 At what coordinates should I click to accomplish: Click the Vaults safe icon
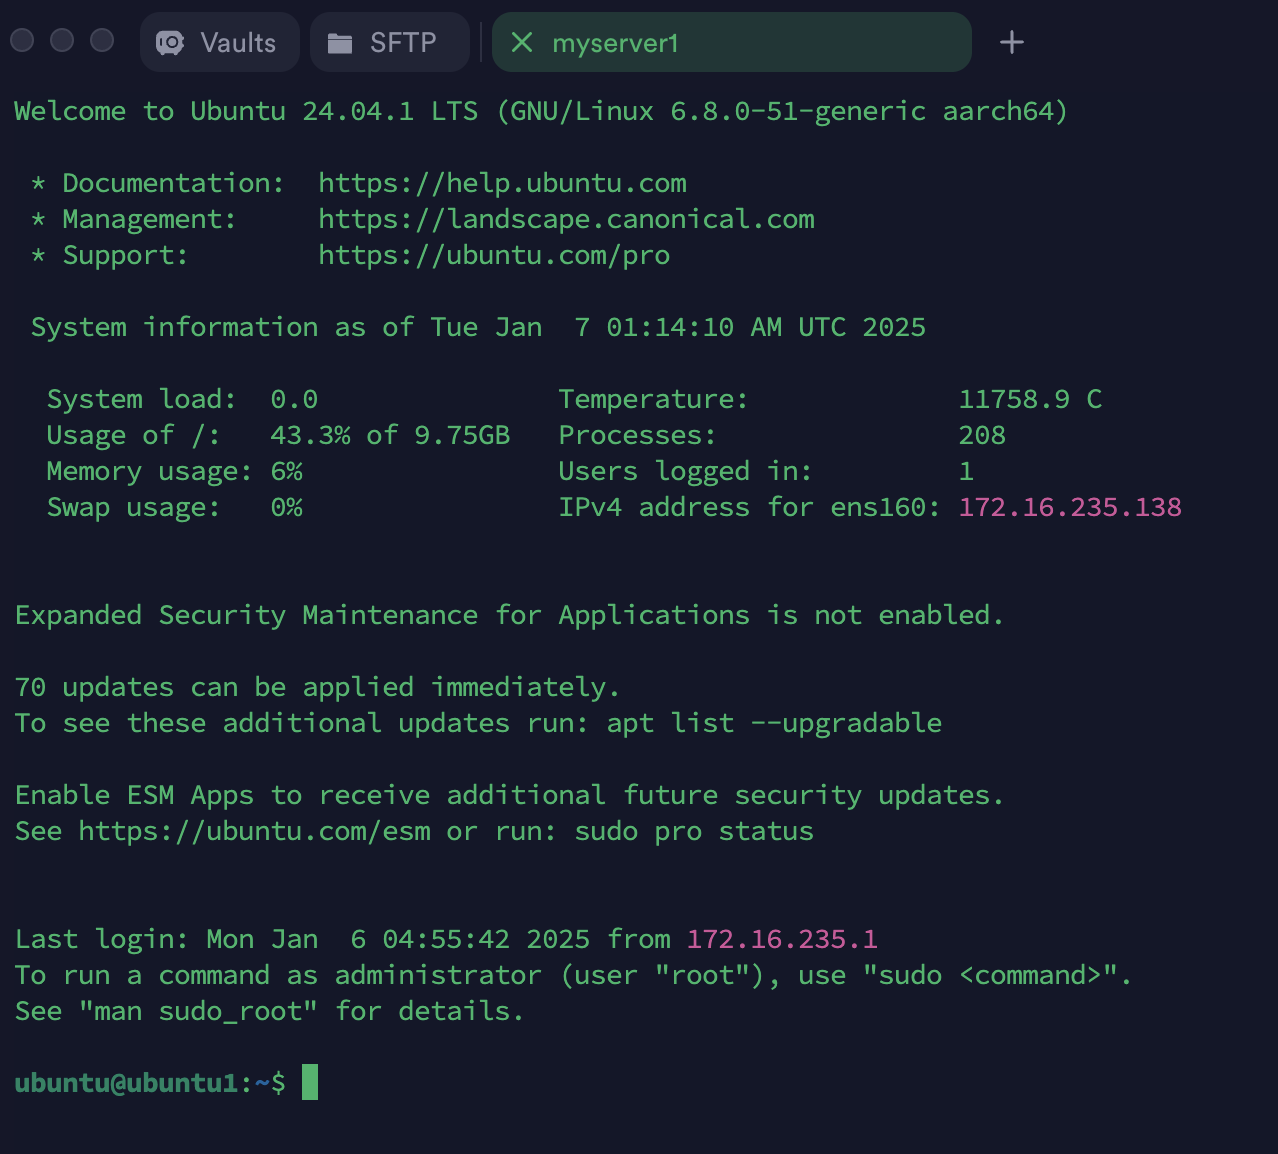pos(170,43)
